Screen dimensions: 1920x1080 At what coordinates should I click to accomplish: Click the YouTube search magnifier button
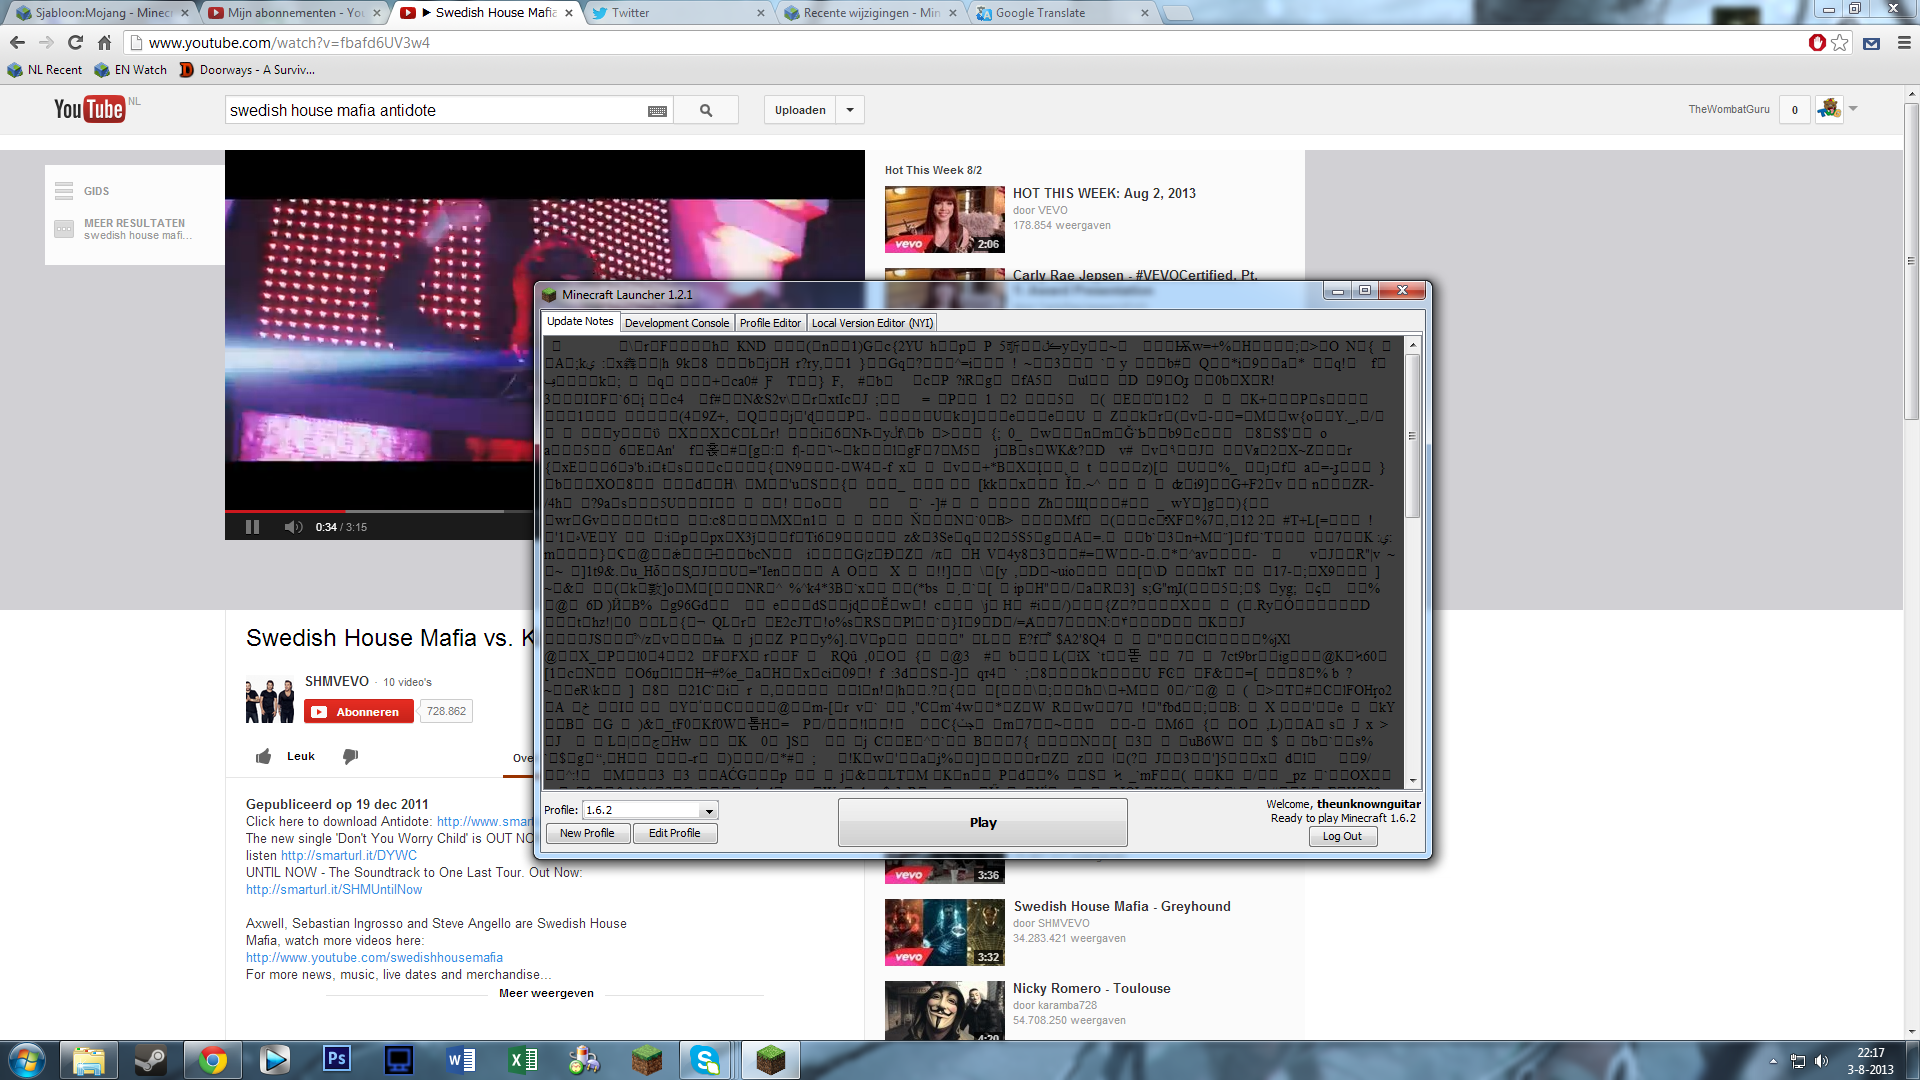706,110
